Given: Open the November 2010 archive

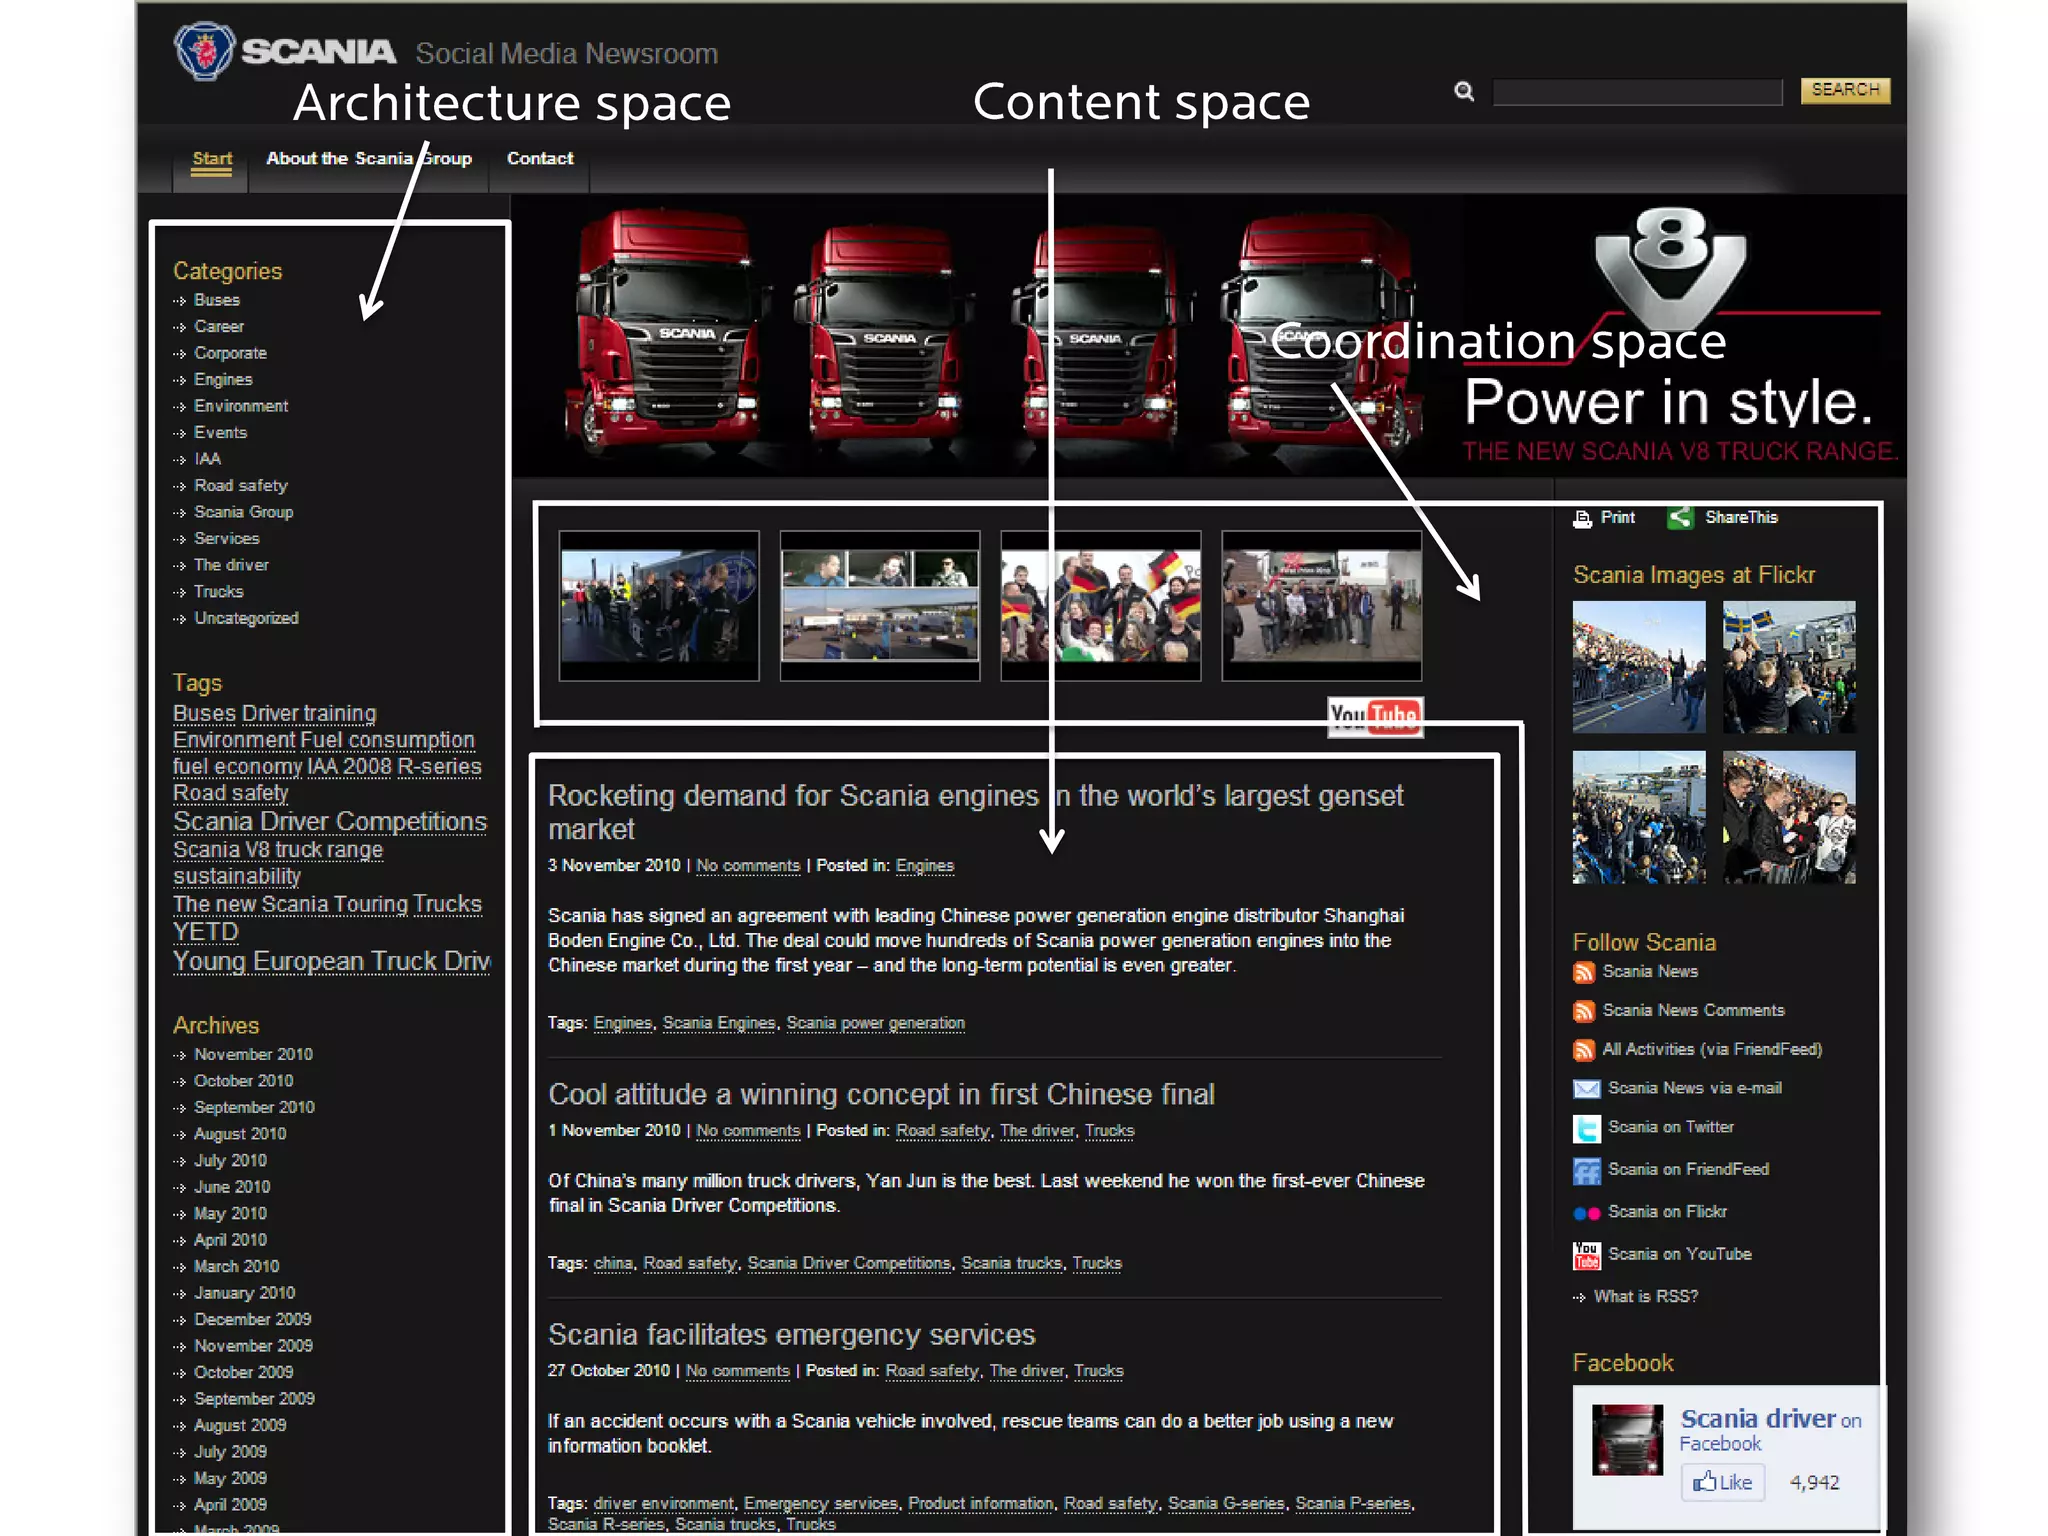Looking at the screenshot, I should [253, 1054].
